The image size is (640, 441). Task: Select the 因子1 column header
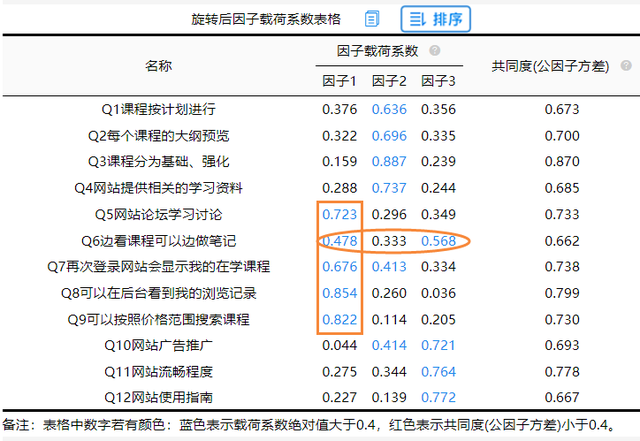(339, 81)
